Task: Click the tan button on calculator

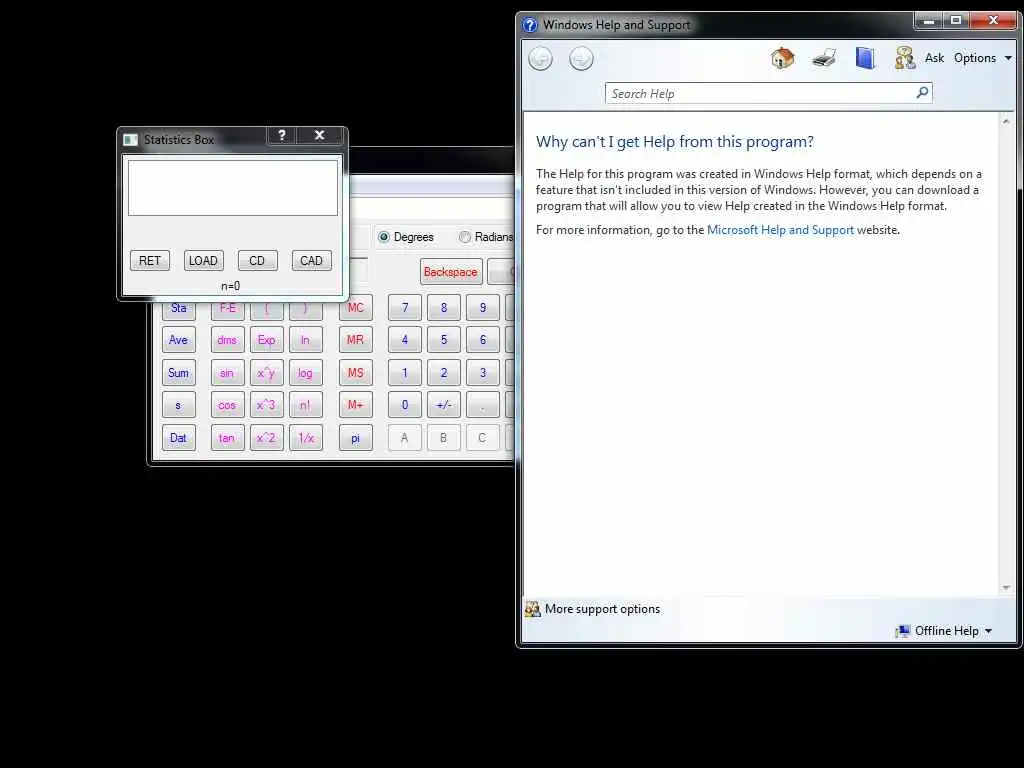Action: tap(227, 438)
